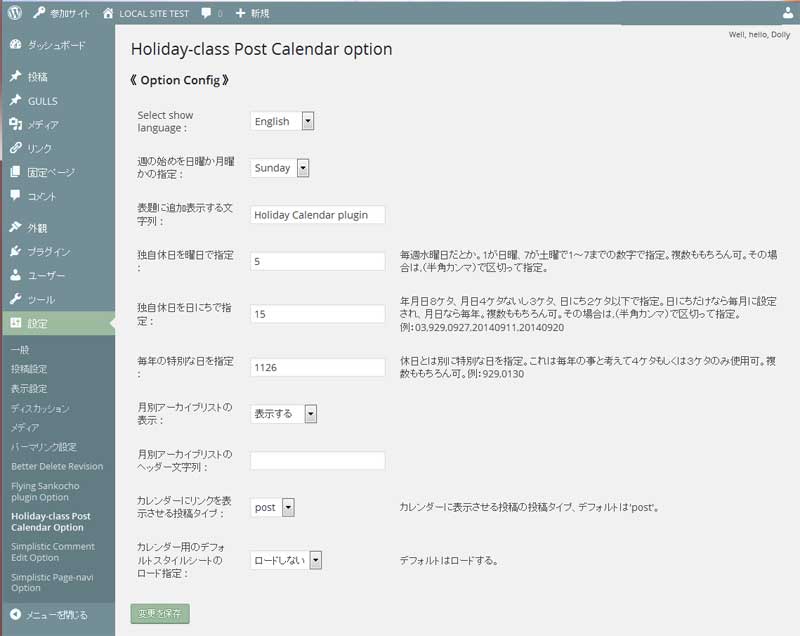Open 投稿設定 submenu link
The width and height of the screenshot is (800, 636).
click(29, 369)
